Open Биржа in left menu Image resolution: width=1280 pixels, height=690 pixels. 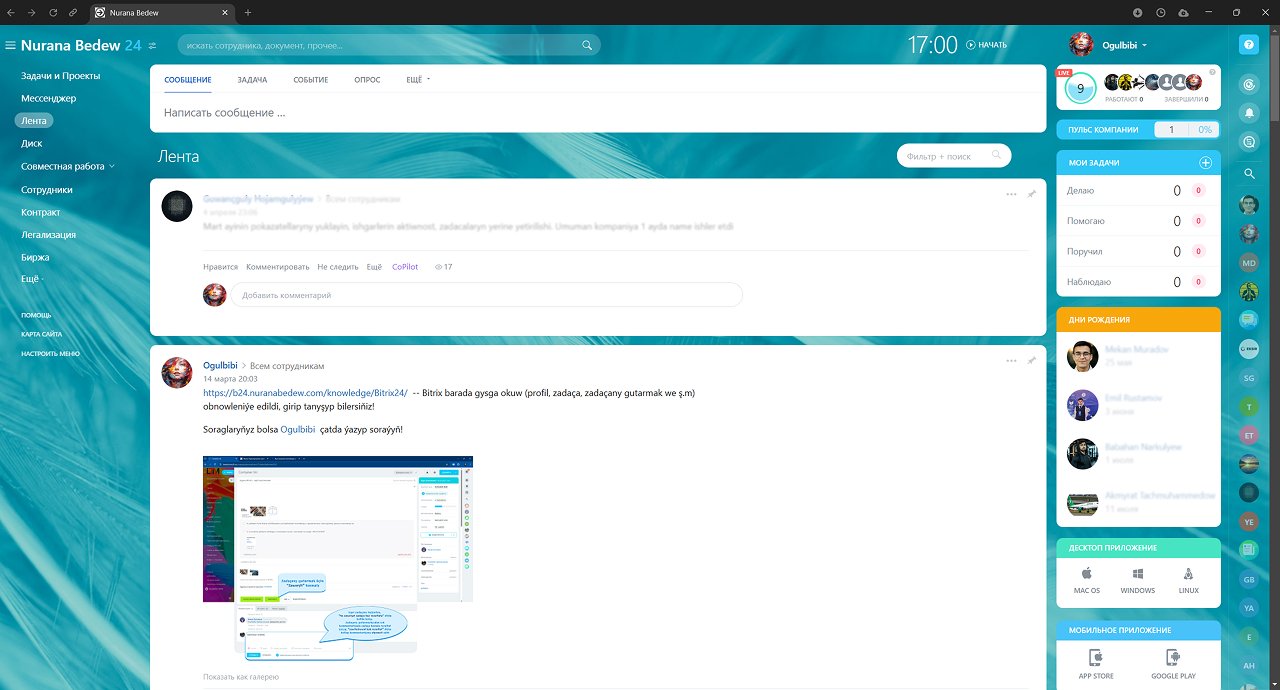[35, 257]
